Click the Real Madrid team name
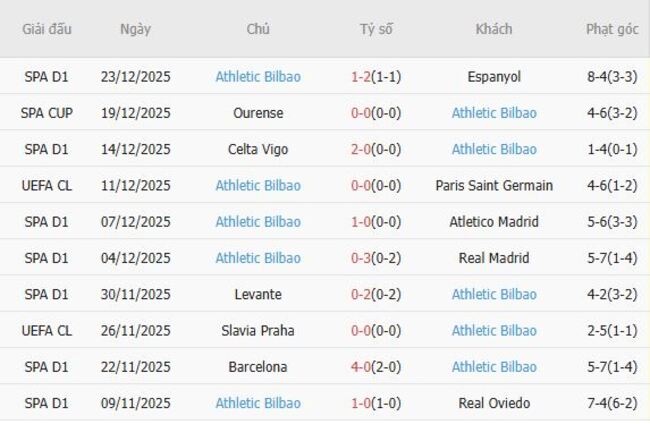Viewport: 650px width, 424px height. (493, 258)
